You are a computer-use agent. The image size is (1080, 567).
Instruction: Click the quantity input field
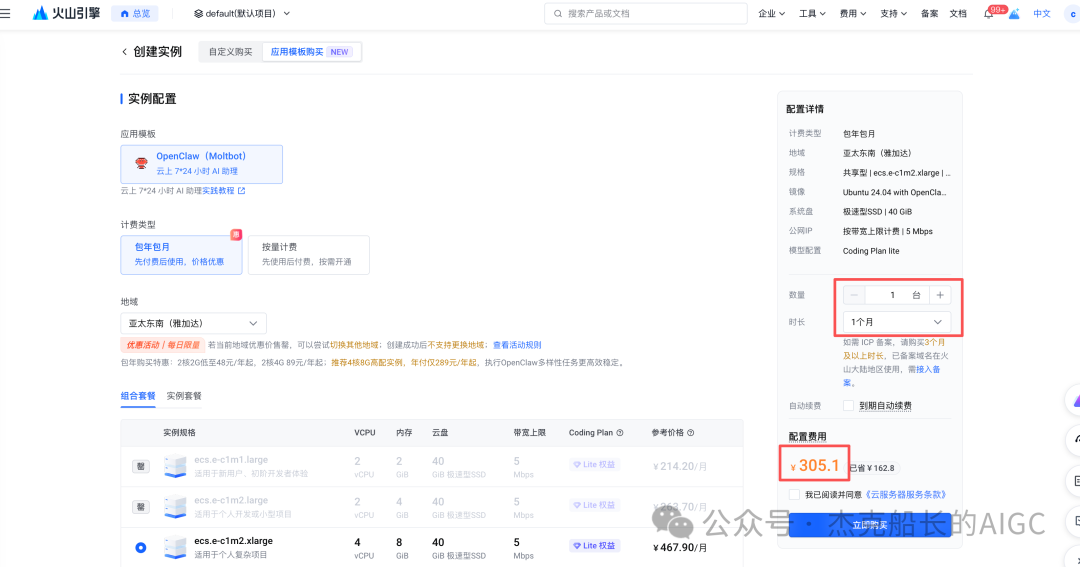pos(897,295)
